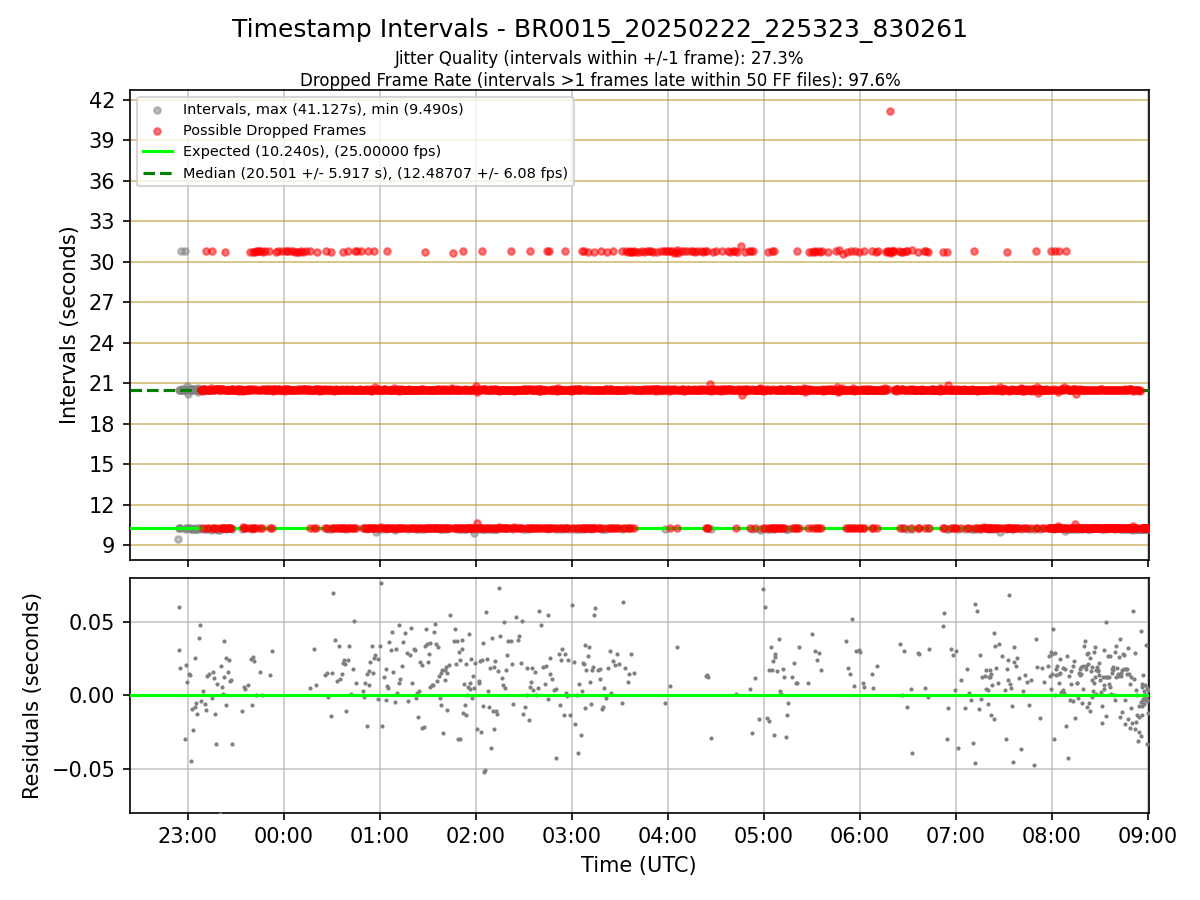Image resolution: width=1200 pixels, height=900 pixels.
Task: Click the y-axis tick label '24'
Action: [103, 343]
